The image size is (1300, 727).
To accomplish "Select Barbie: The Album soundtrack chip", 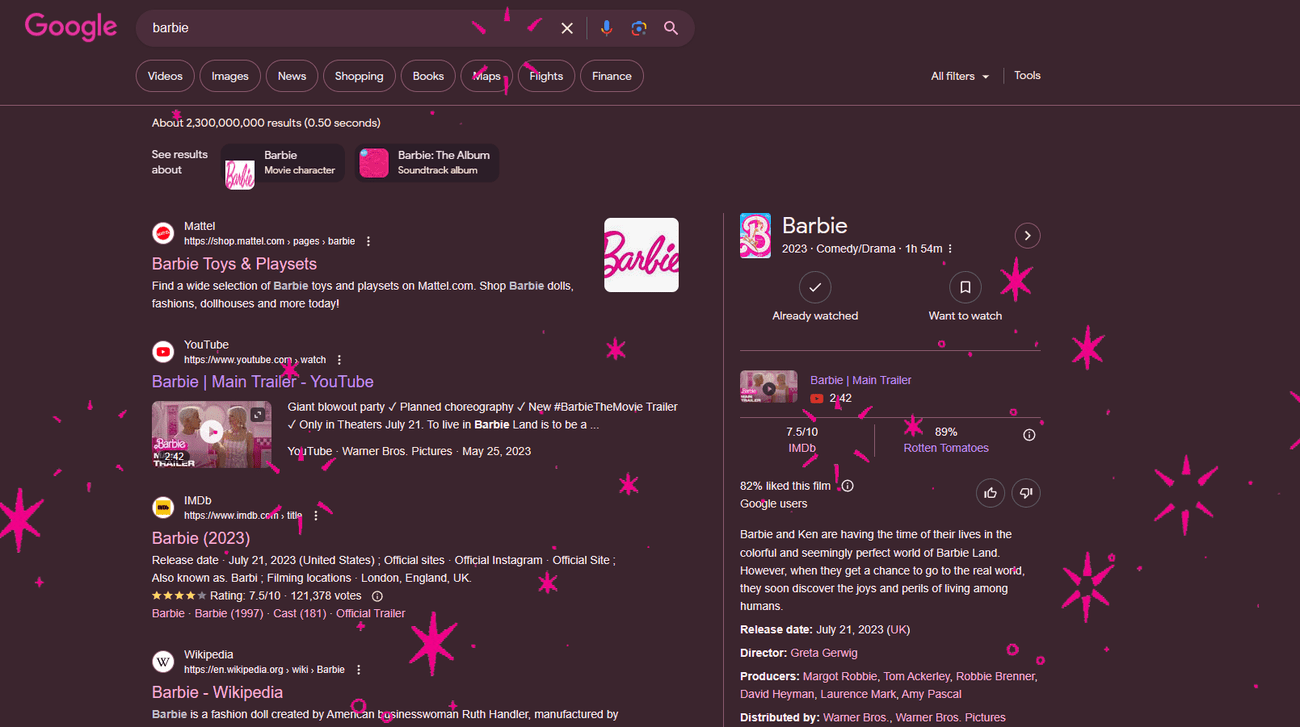I will point(428,163).
